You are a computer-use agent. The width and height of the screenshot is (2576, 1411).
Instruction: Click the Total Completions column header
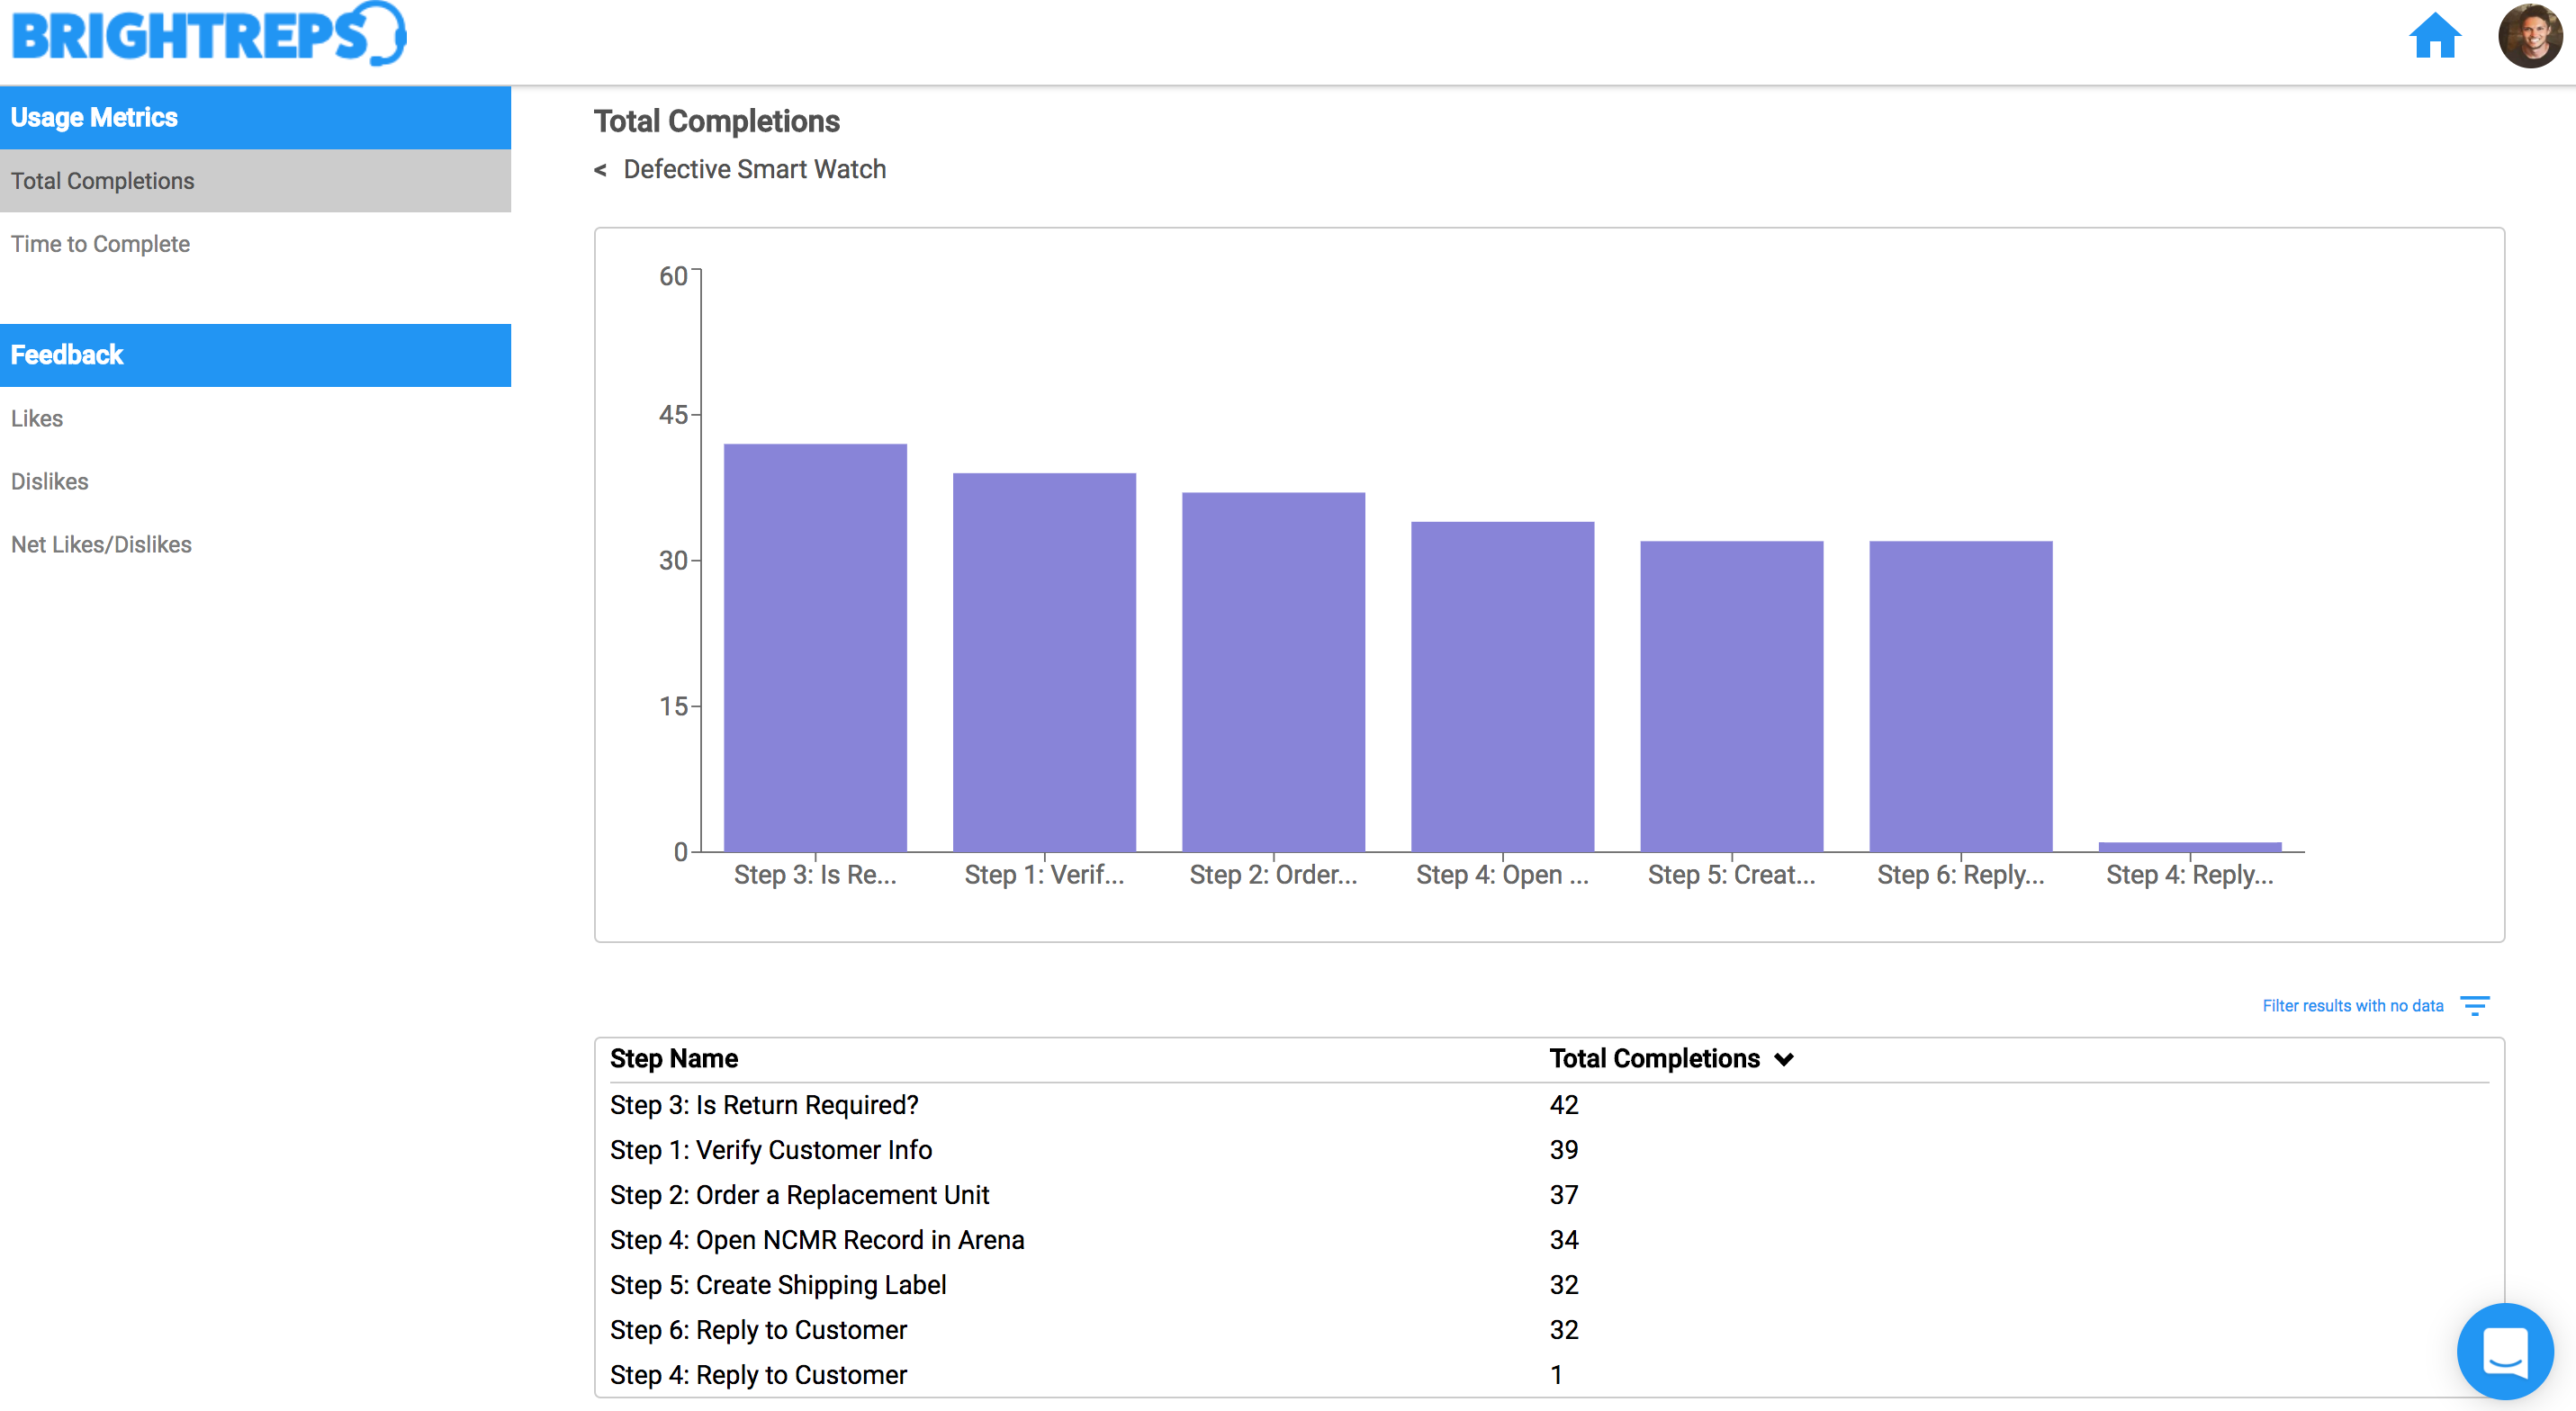coord(1654,1059)
